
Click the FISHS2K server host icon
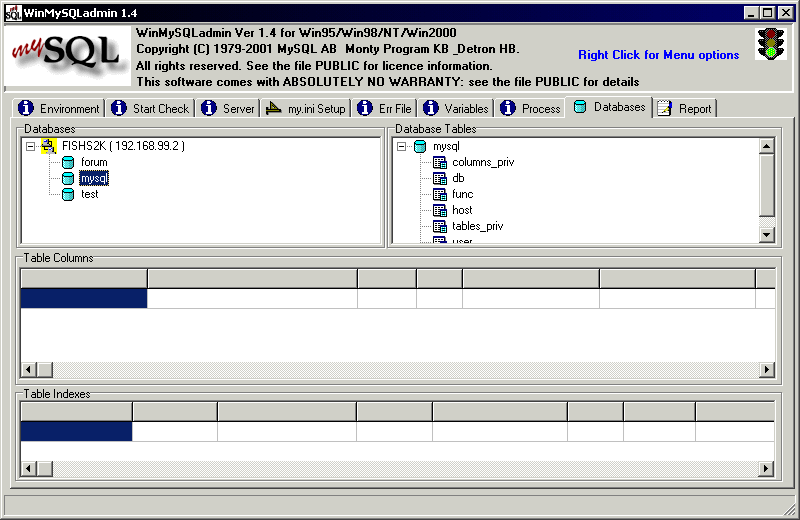click(48, 146)
